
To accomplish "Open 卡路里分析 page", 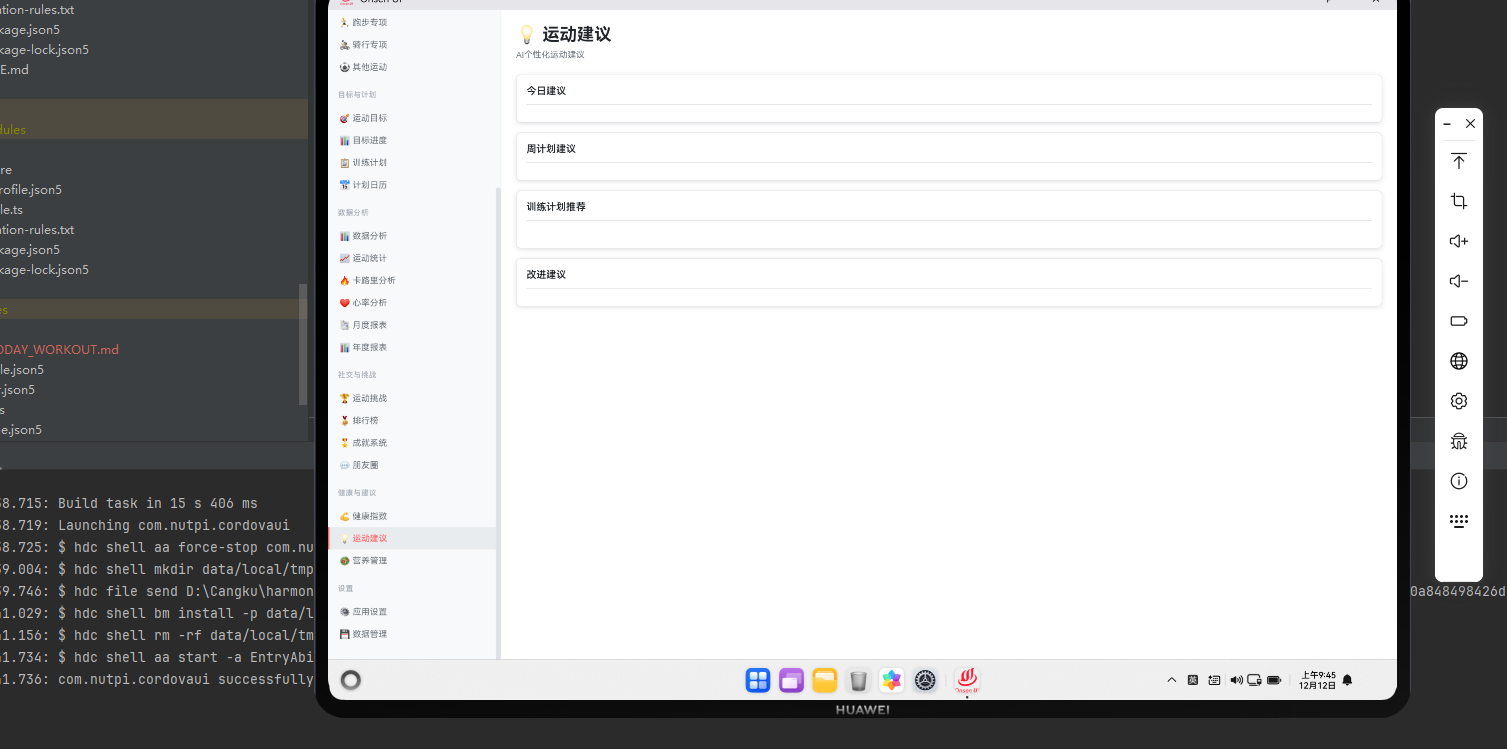I will 412,280.
